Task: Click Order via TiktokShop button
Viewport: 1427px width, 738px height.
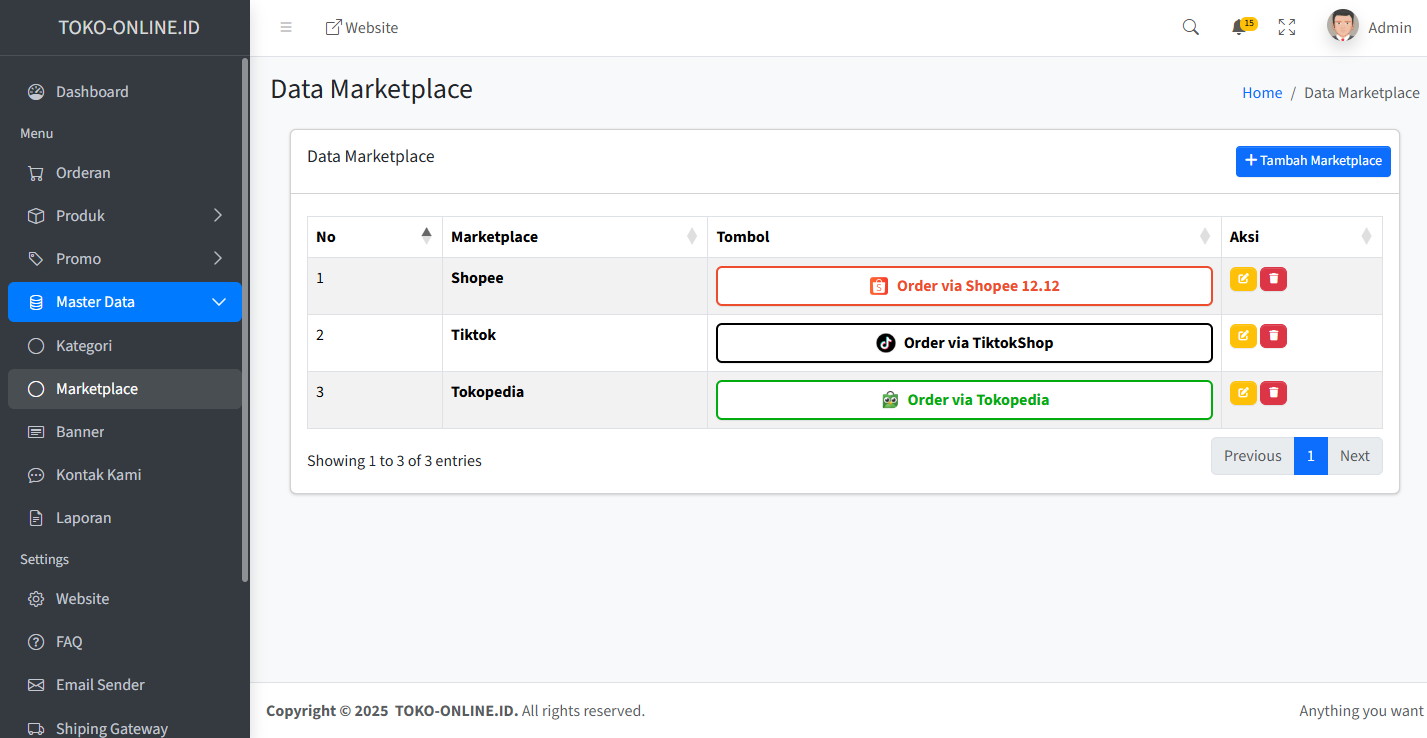Action: tap(964, 343)
